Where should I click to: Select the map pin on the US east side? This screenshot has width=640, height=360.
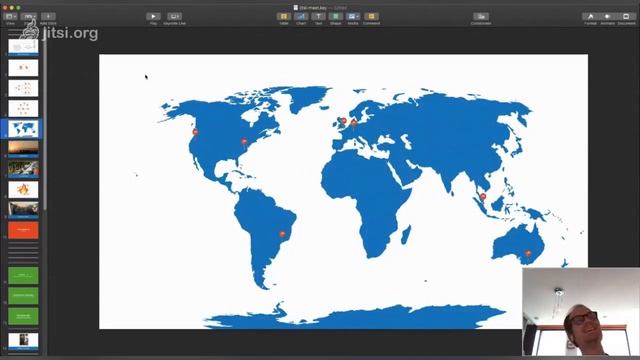click(244, 142)
